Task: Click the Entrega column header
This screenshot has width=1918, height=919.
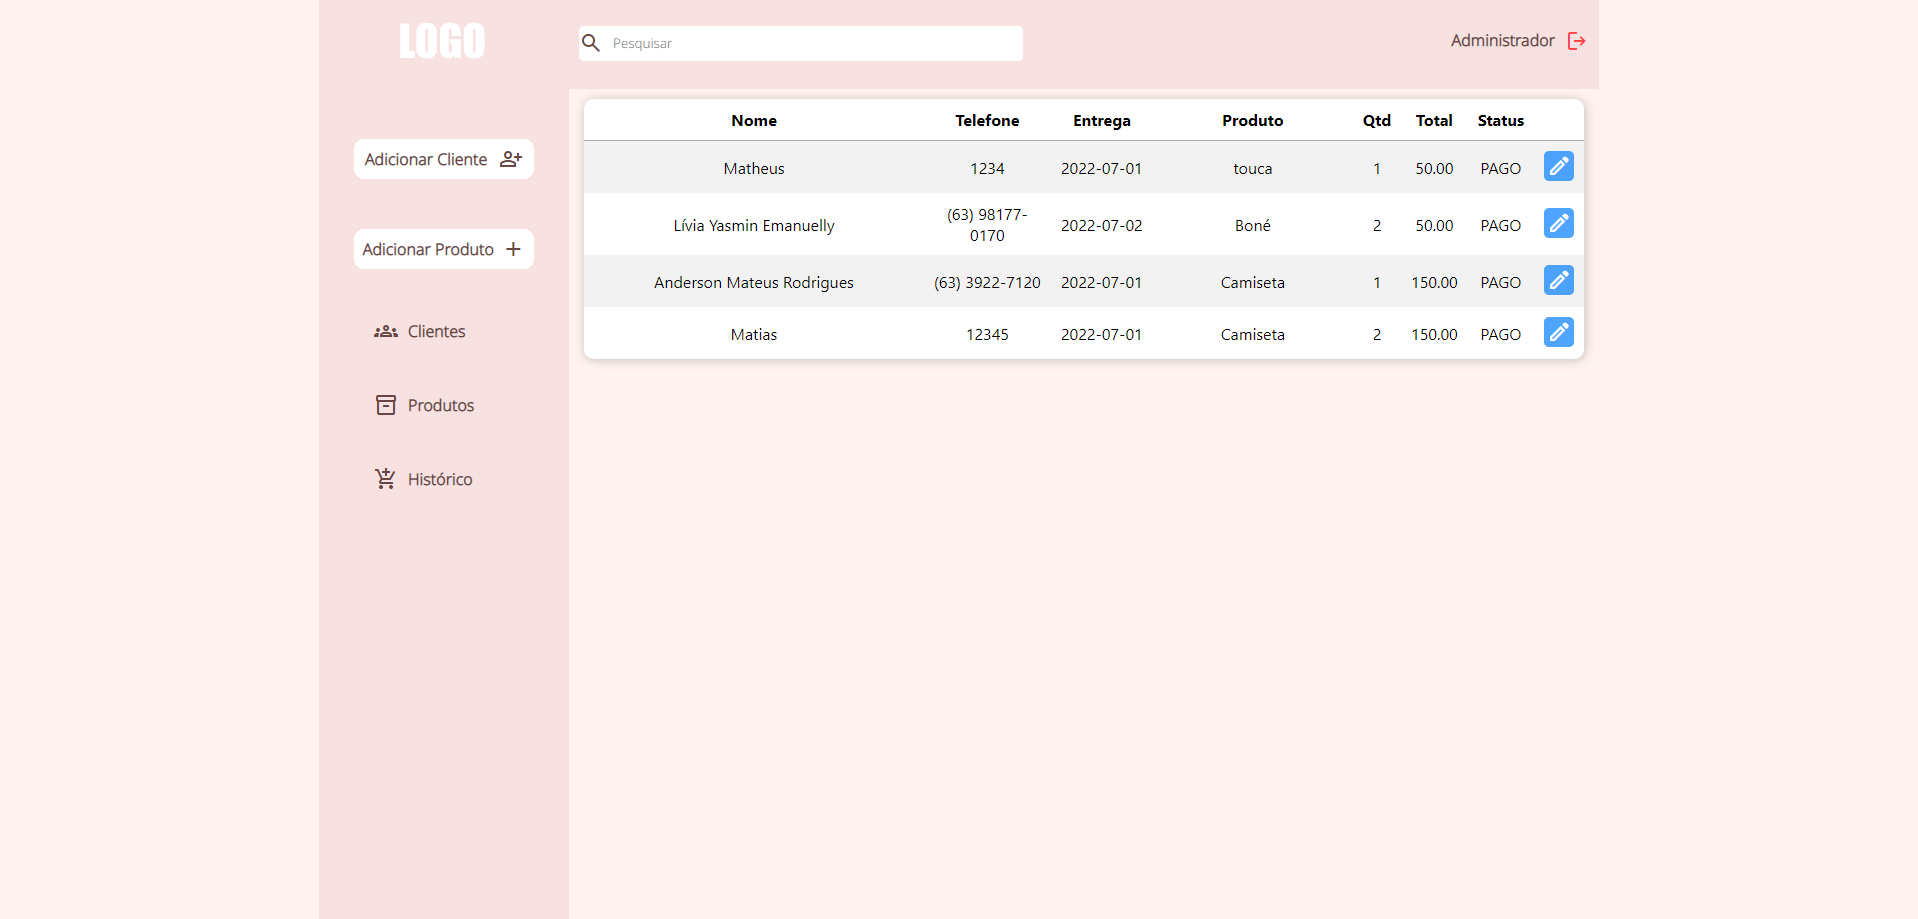Action: [x=1102, y=120]
